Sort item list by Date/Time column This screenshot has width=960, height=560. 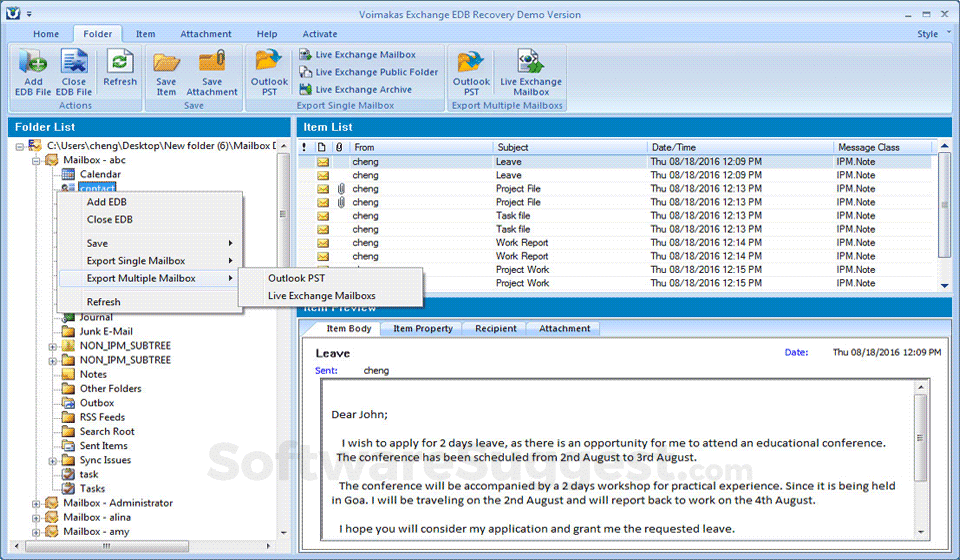point(740,147)
